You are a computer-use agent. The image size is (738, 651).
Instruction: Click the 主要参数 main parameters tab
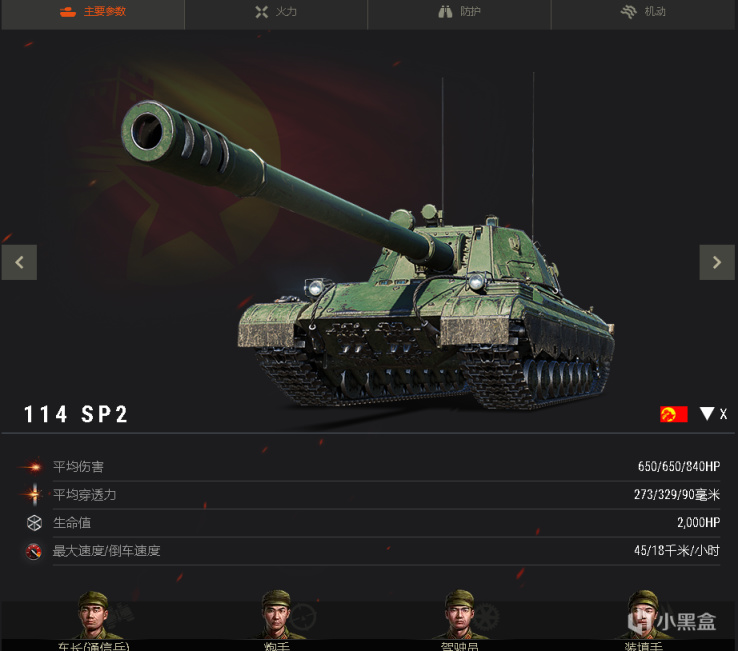tap(93, 12)
